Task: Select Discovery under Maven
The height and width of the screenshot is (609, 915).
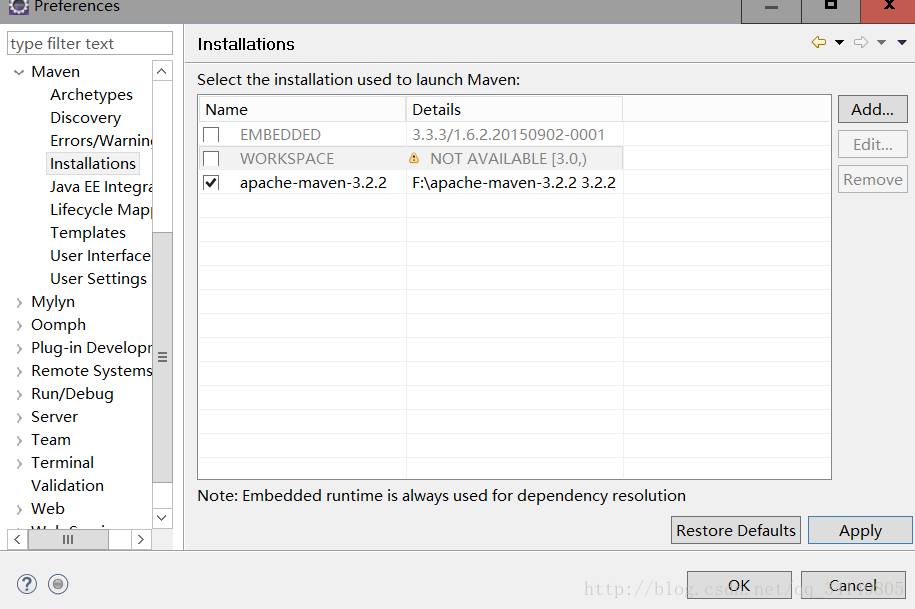Action: pos(85,118)
